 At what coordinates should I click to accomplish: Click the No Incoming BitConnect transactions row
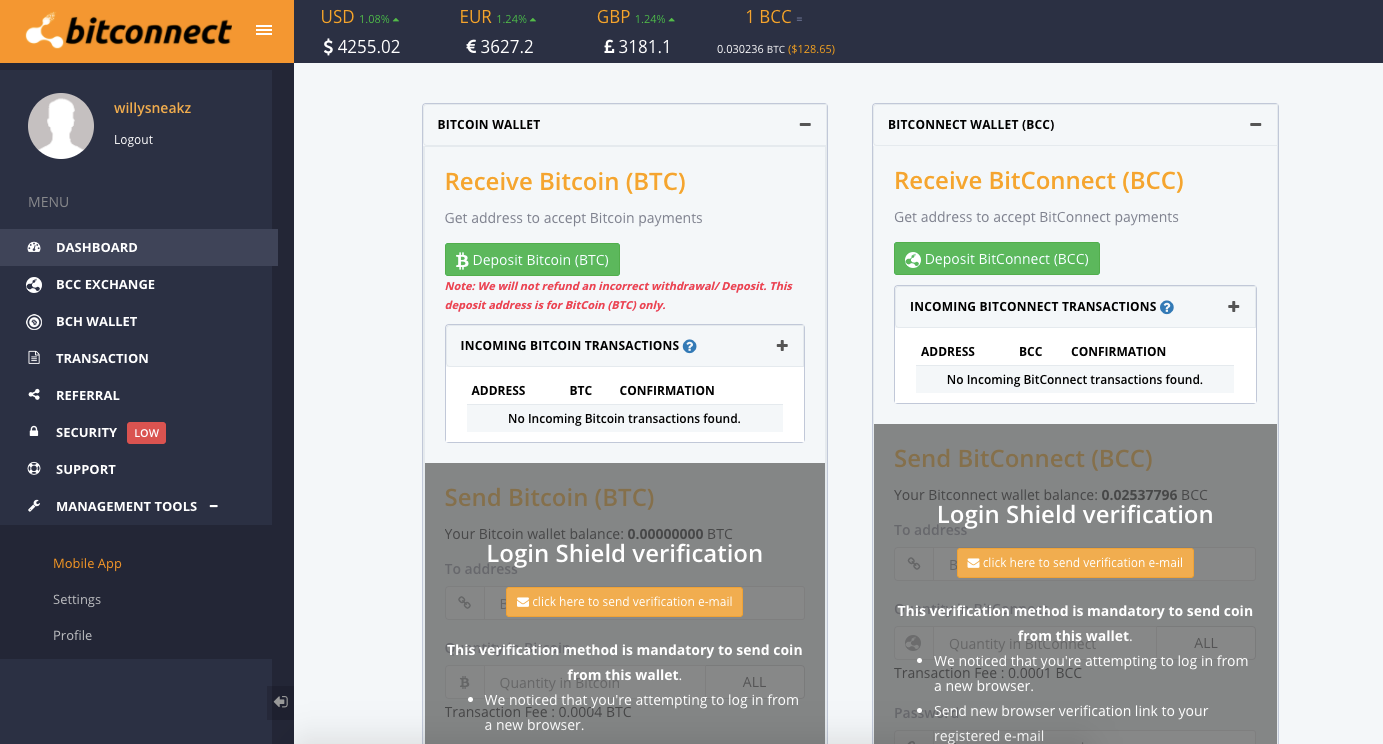(1075, 379)
